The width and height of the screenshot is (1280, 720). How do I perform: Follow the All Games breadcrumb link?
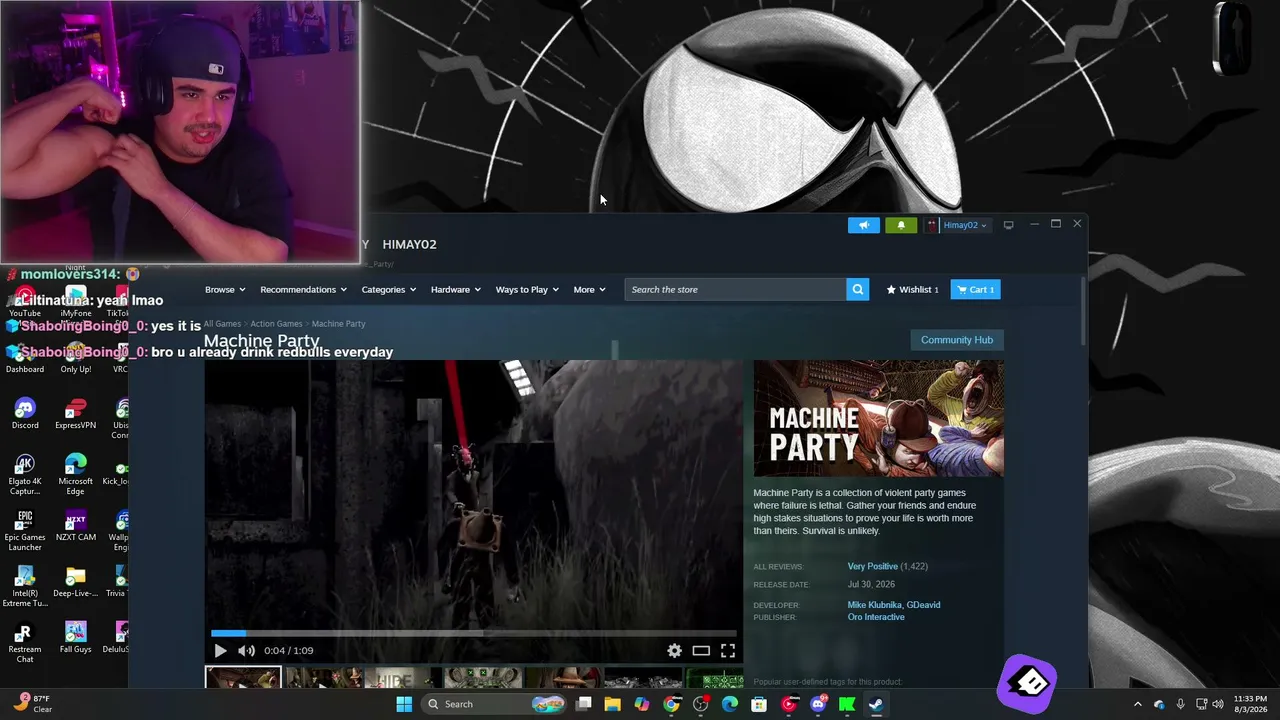[x=222, y=324]
